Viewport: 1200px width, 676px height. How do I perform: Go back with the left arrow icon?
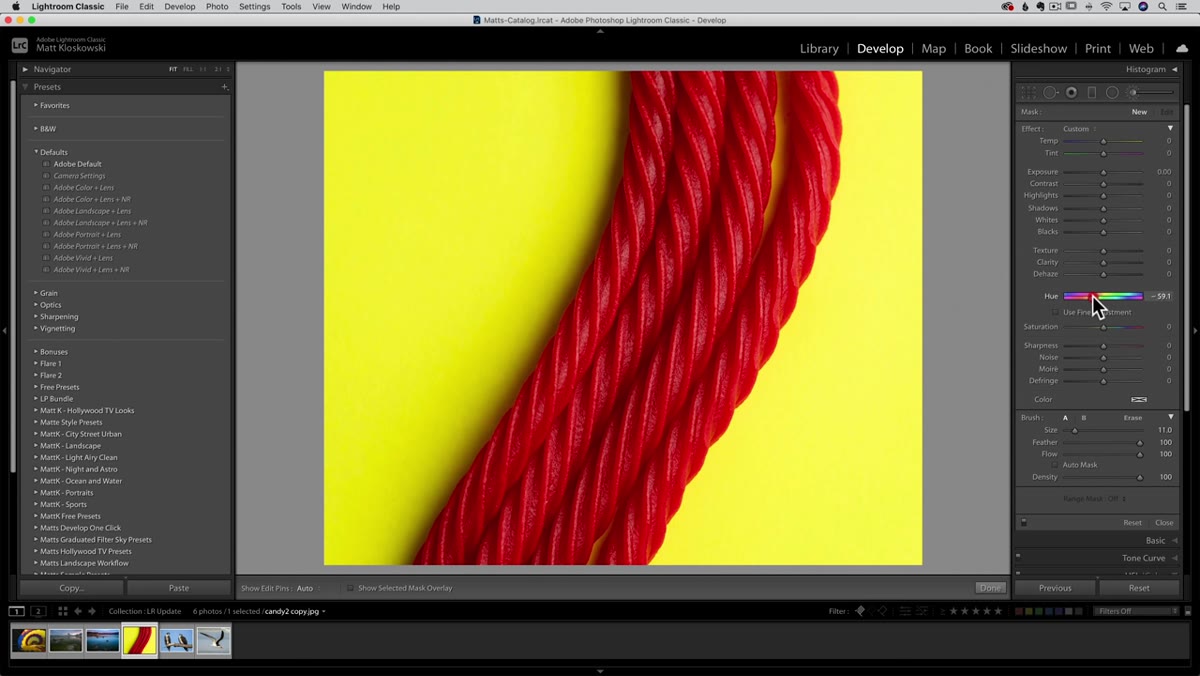click(78, 611)
